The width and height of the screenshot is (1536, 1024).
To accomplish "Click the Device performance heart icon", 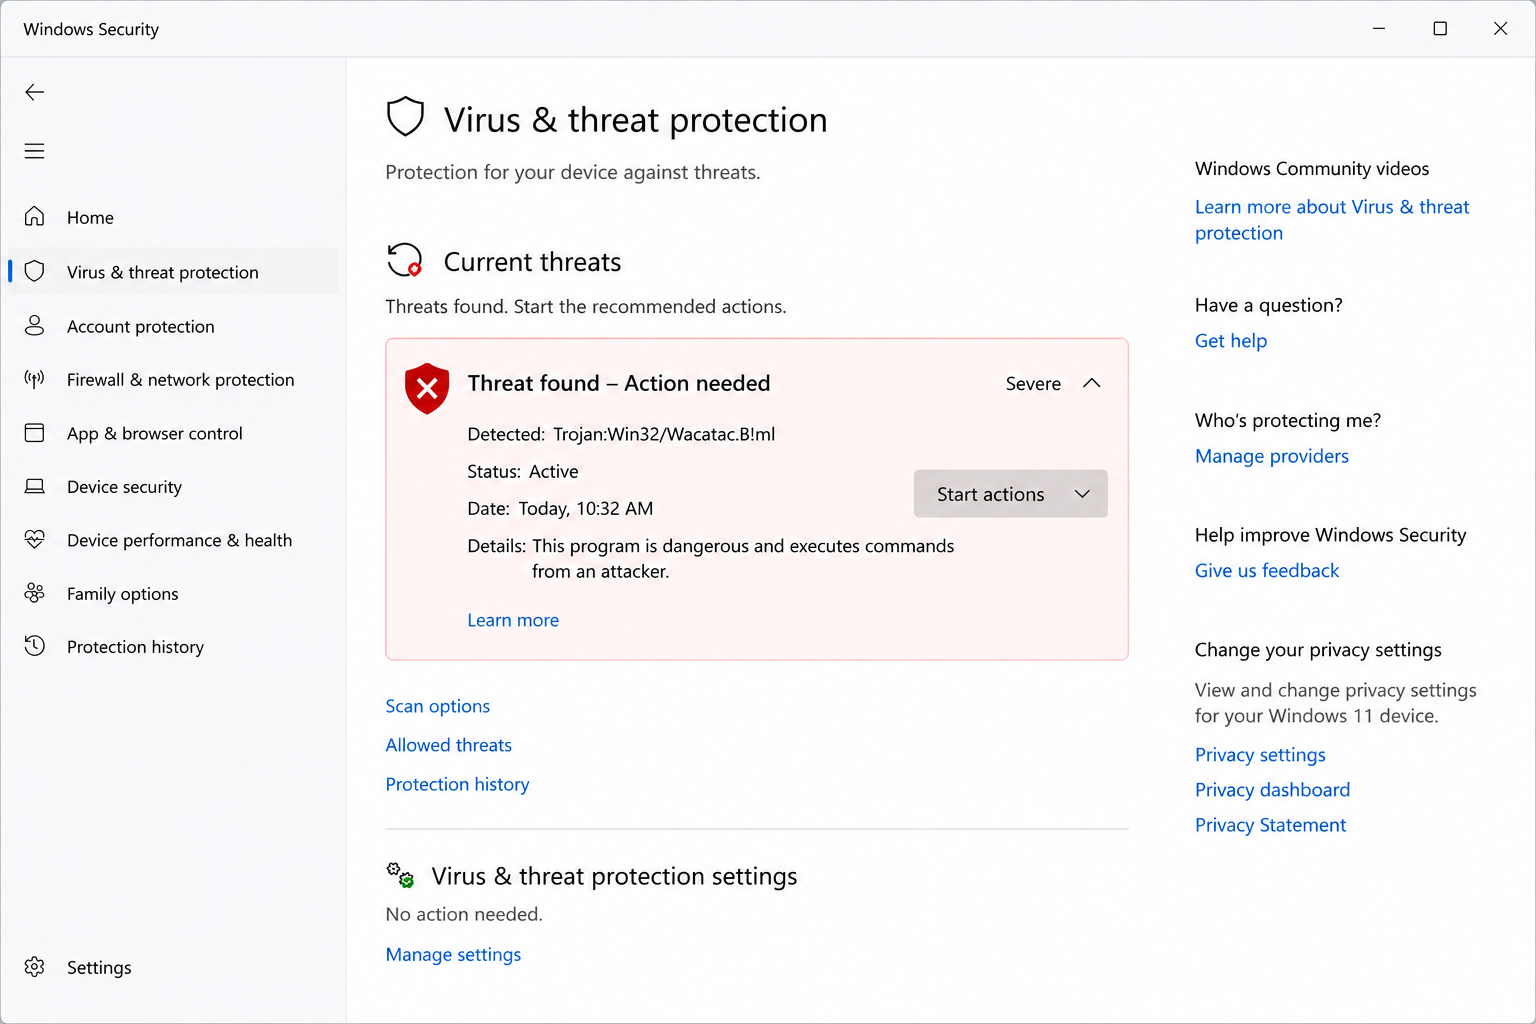I will (x=35, y=540).
